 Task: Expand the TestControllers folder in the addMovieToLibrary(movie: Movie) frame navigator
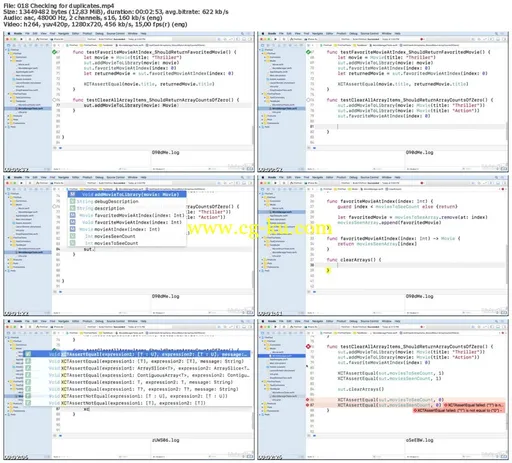[x=11, y=98]
